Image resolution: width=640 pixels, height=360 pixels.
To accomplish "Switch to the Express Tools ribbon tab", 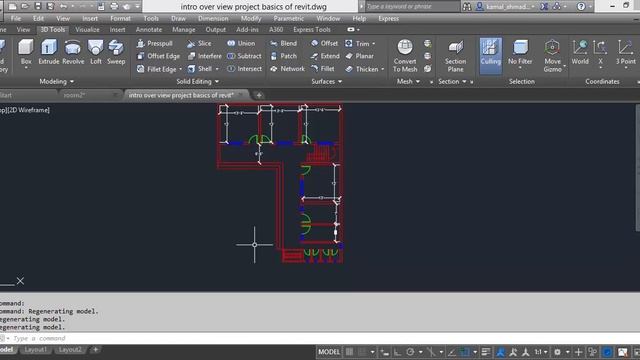I will click(312, 29).
